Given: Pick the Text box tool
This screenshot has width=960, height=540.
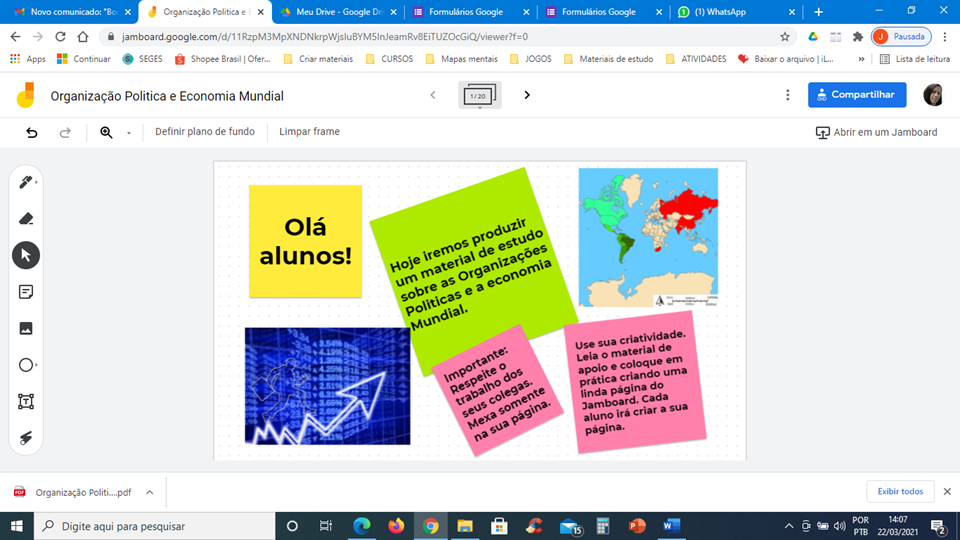Looking at the screenshot, I should coord(26,401).
